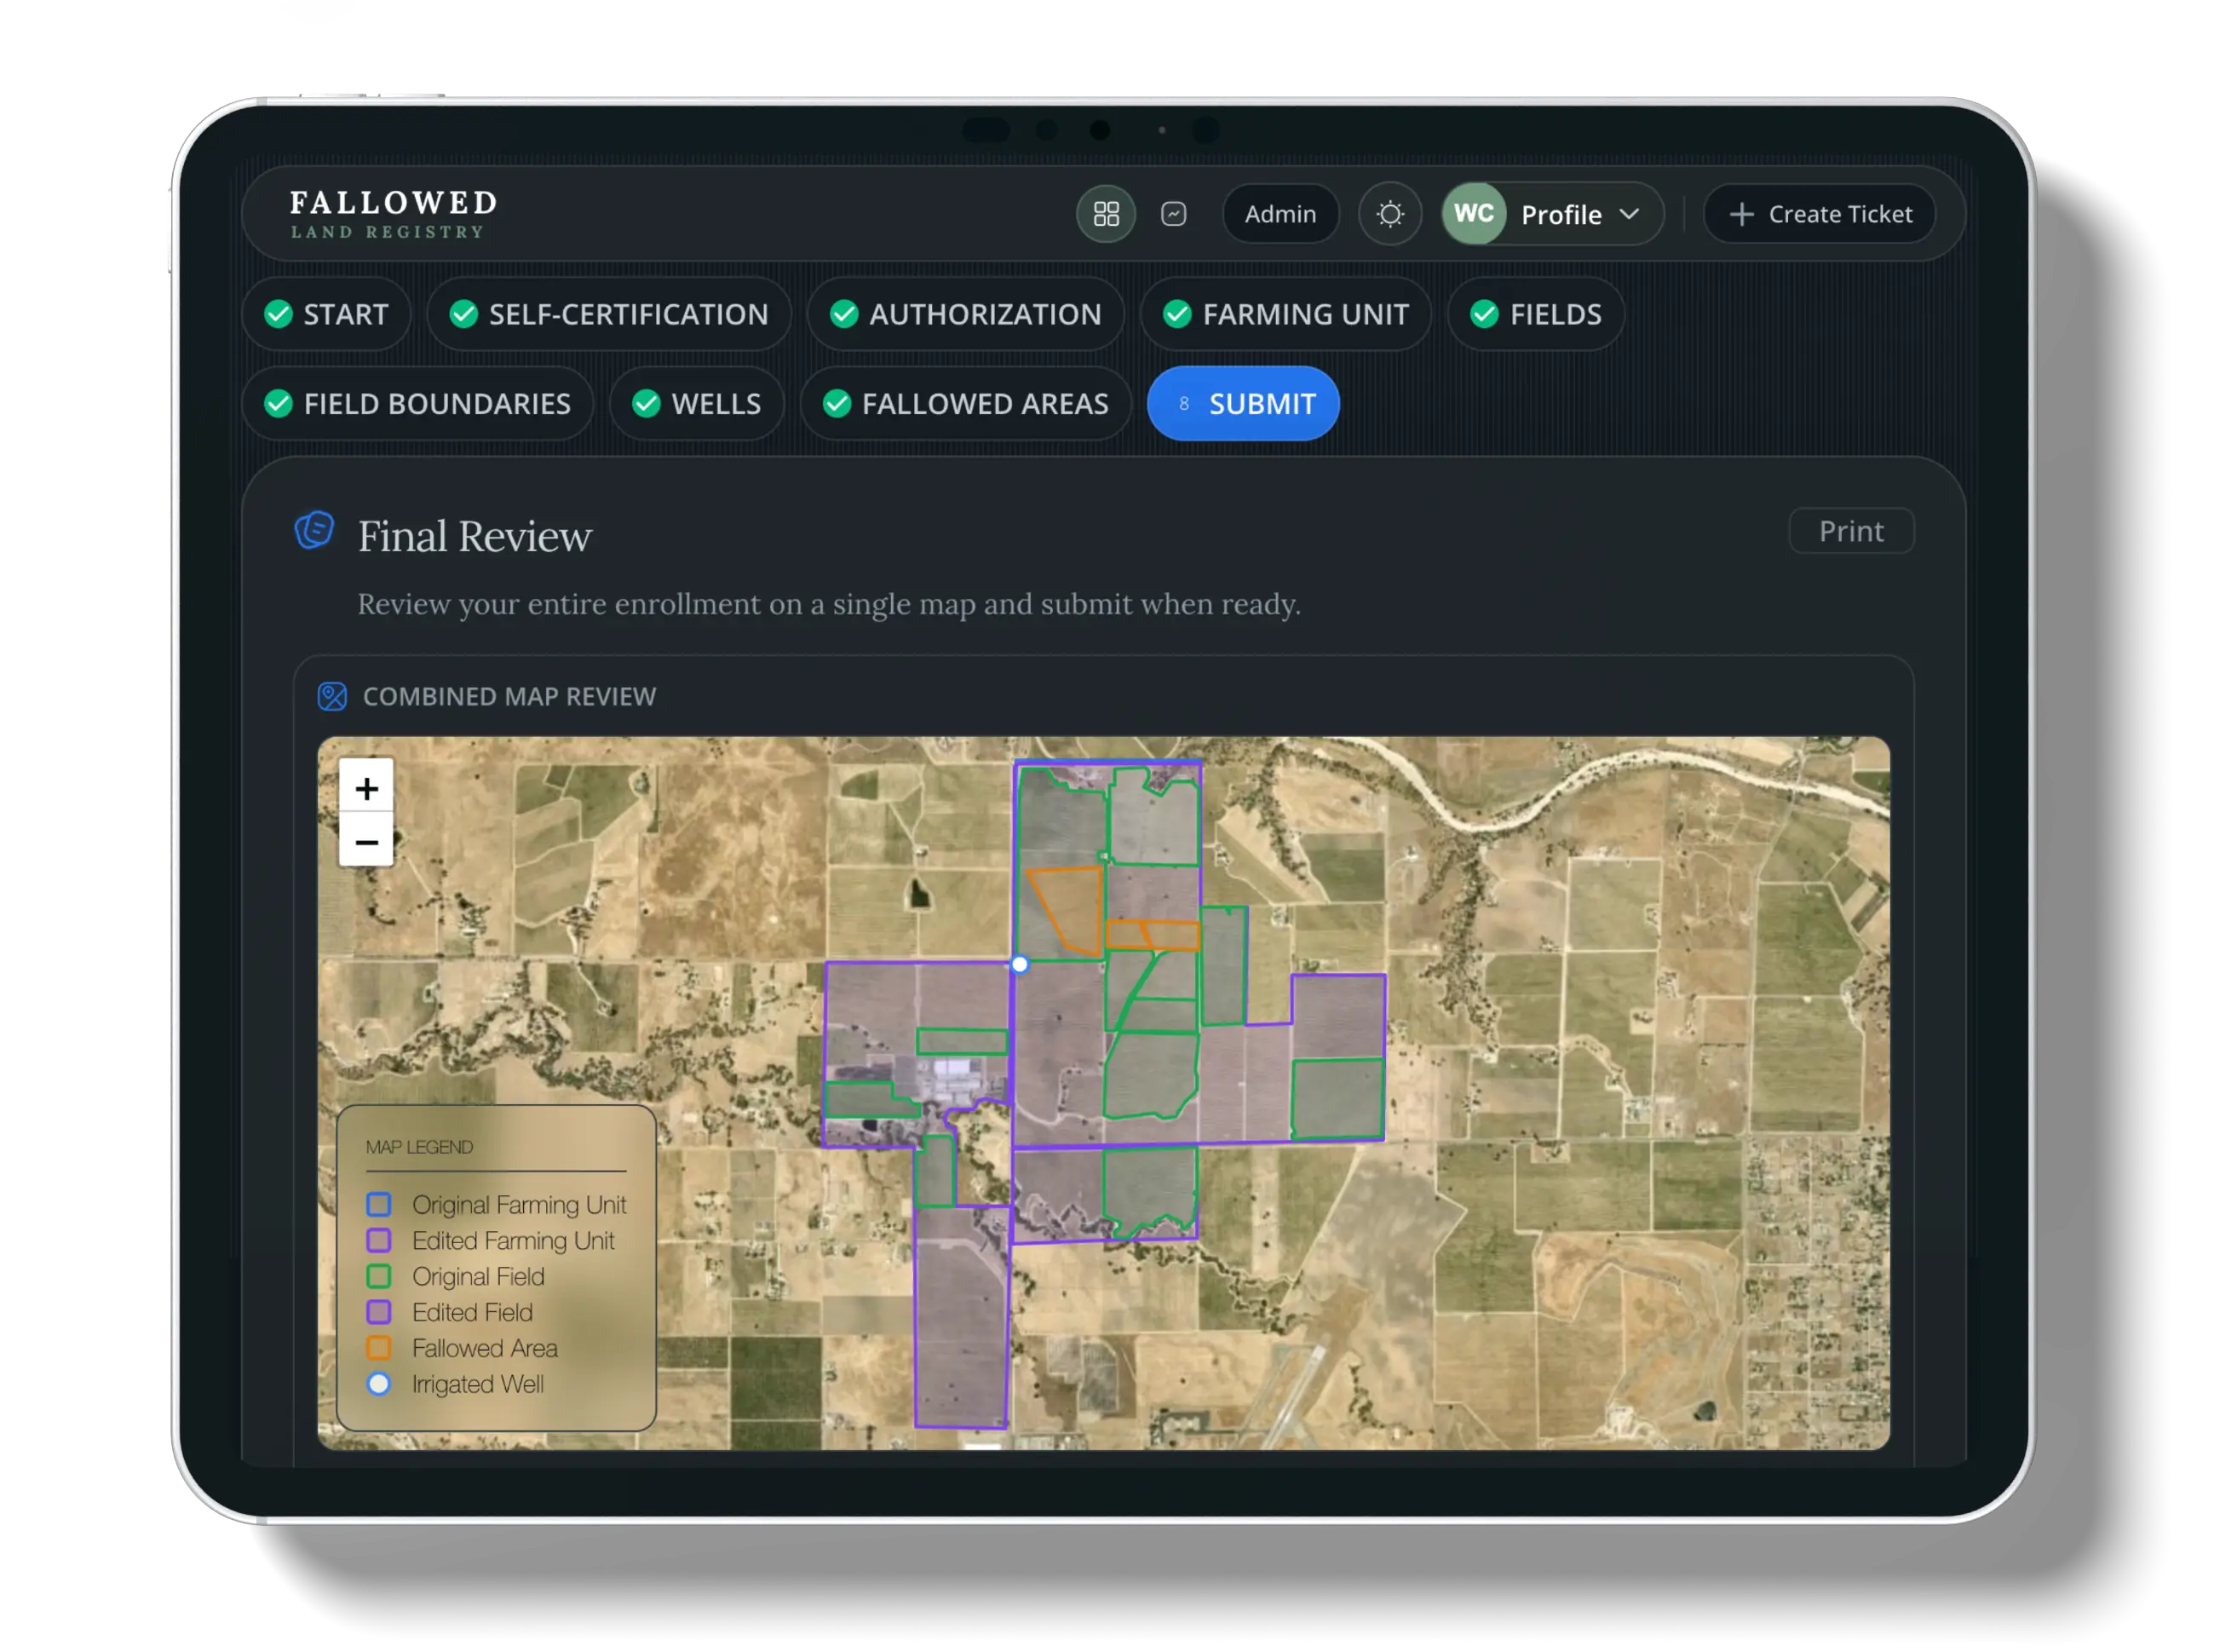
Task: Click the WC avatar circle
Action: click(1473, 214)
